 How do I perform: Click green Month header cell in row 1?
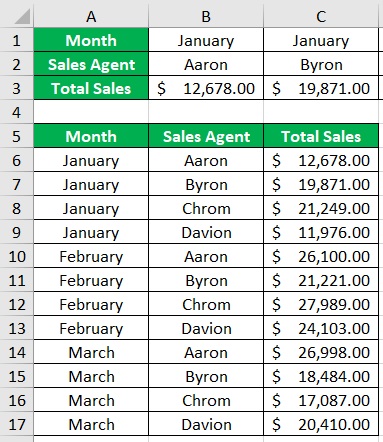91,40
